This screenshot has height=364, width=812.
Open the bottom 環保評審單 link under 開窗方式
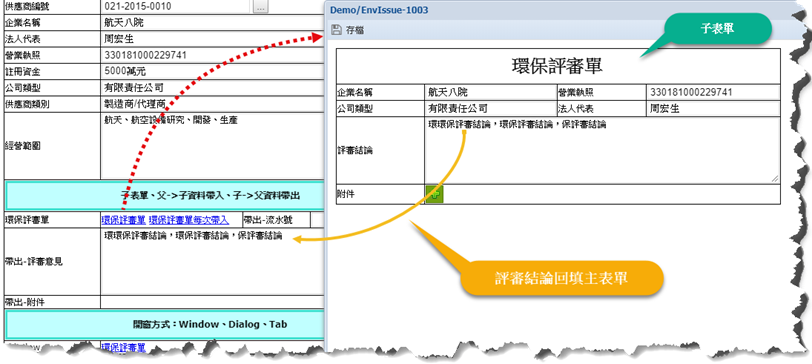123,347
